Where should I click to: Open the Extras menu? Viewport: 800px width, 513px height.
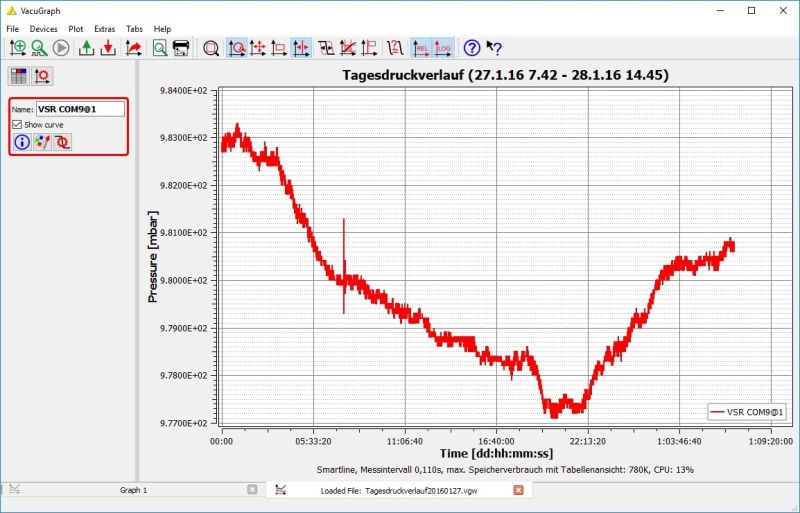(x=104, y=29)
